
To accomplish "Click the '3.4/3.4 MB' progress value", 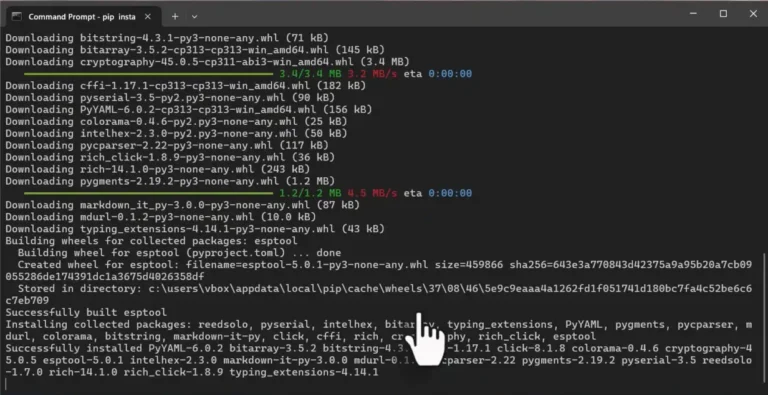I will click(x=311, y=74).
